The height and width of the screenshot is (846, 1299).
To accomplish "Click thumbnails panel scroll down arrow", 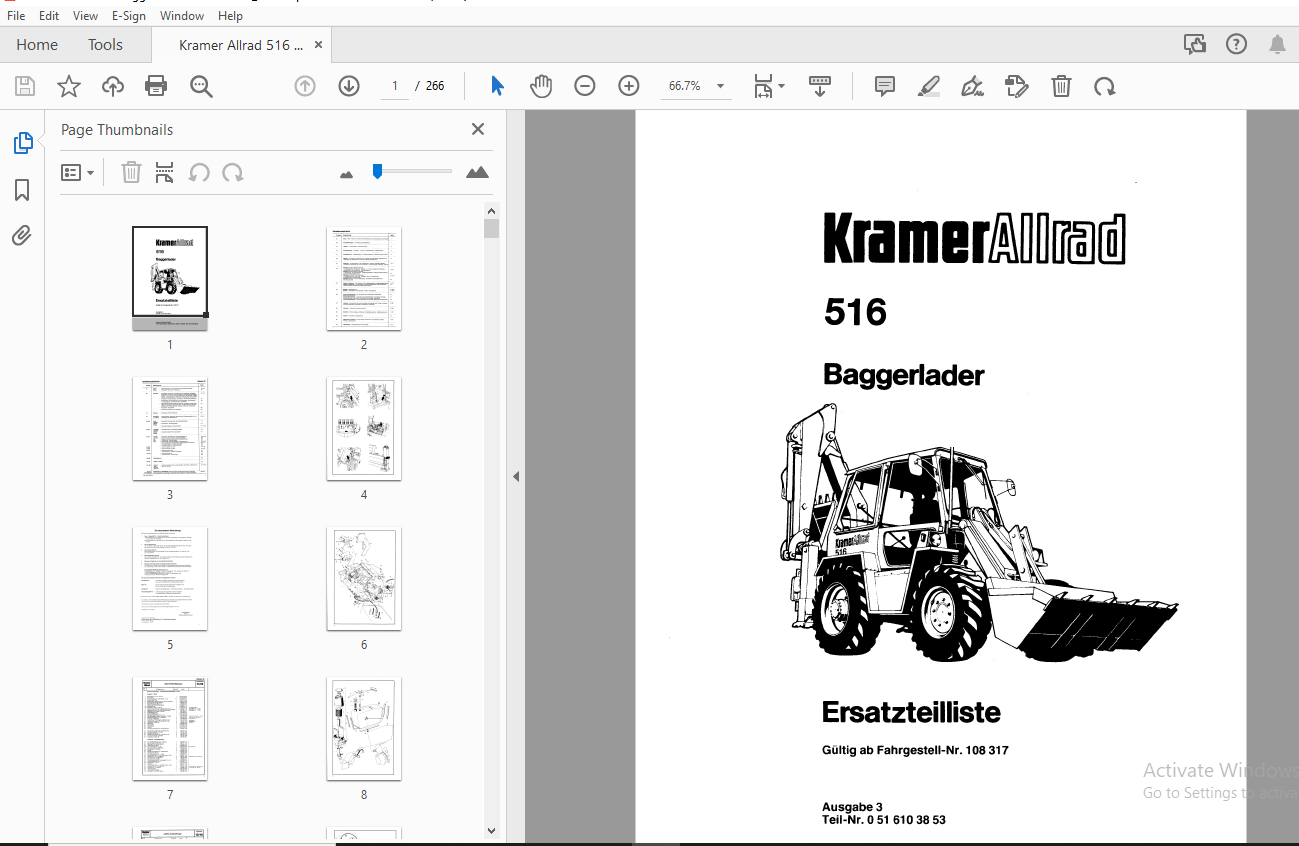I will point(491,830).
